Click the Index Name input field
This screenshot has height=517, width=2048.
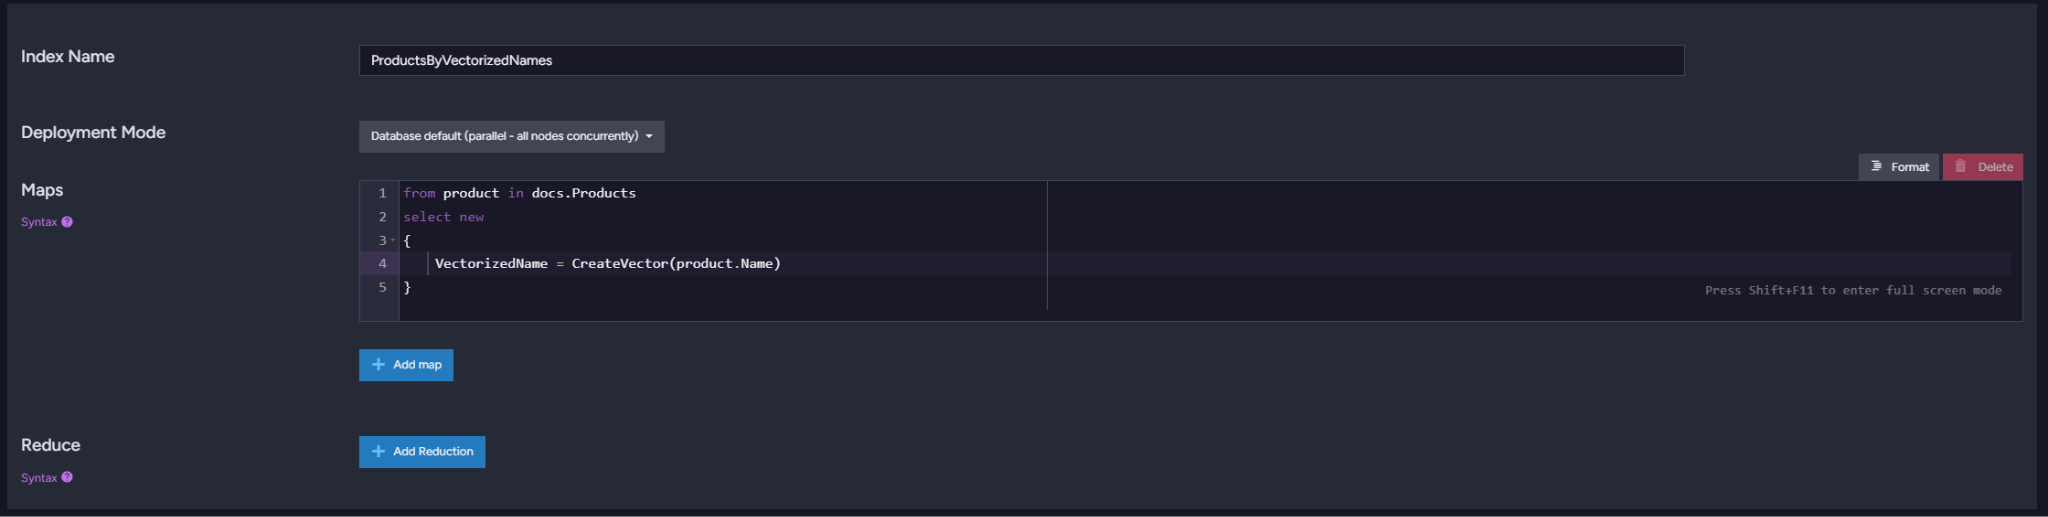point(1021,60)
